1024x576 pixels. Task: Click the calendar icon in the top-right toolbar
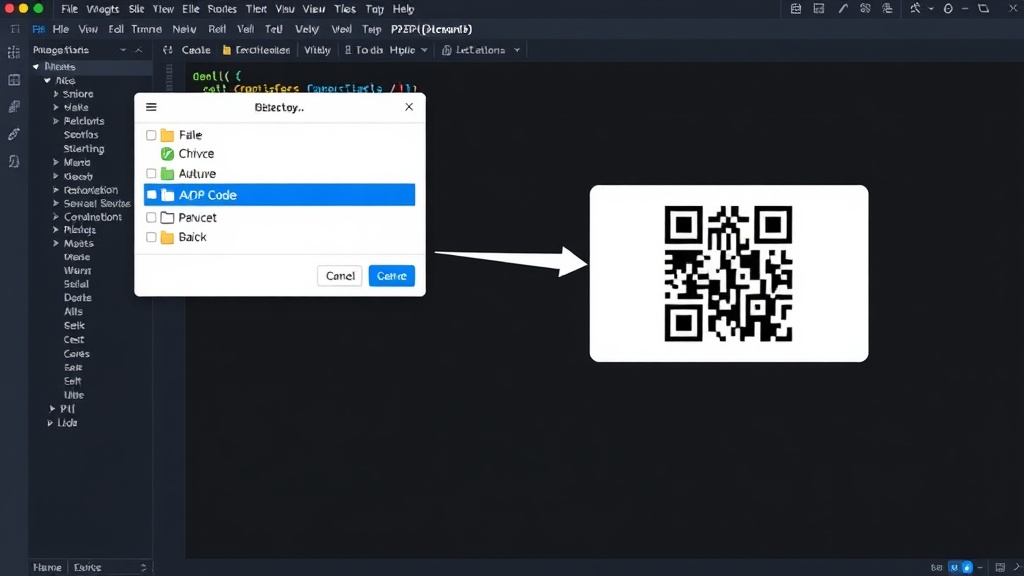[795, 8]
